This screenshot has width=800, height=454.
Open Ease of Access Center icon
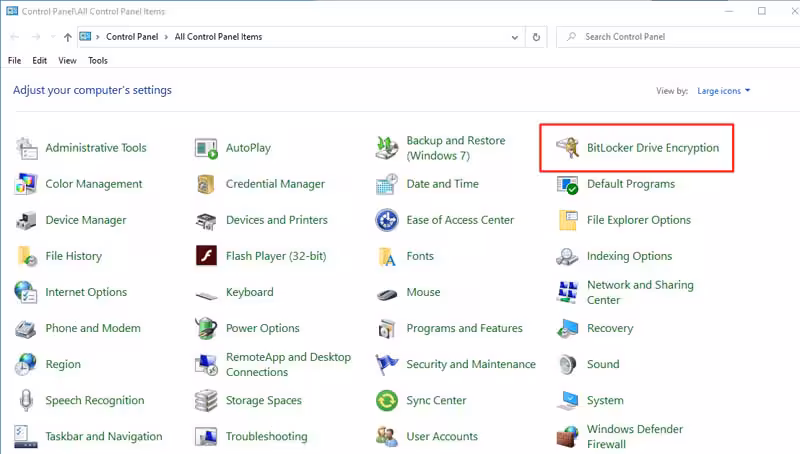pos(387,220)
